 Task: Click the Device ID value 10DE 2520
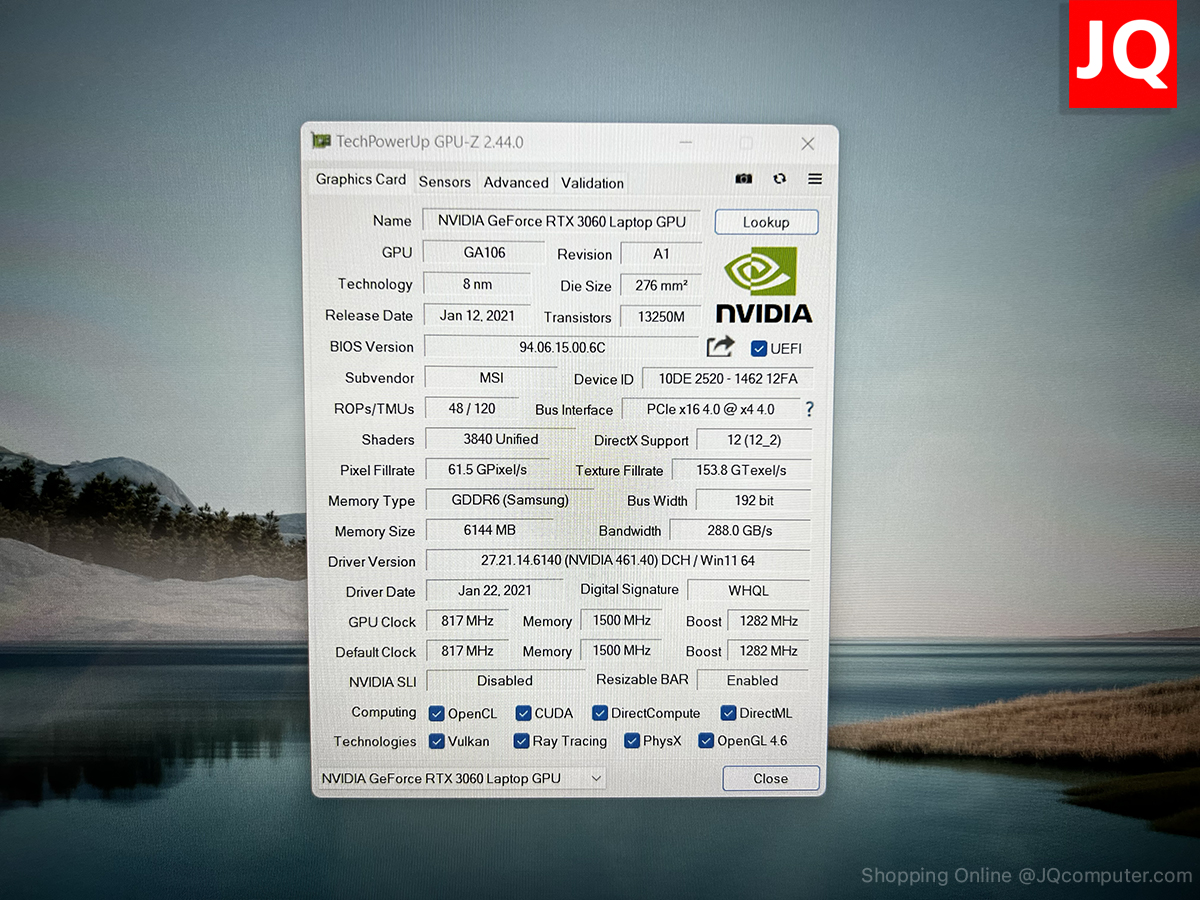point(728,379)
